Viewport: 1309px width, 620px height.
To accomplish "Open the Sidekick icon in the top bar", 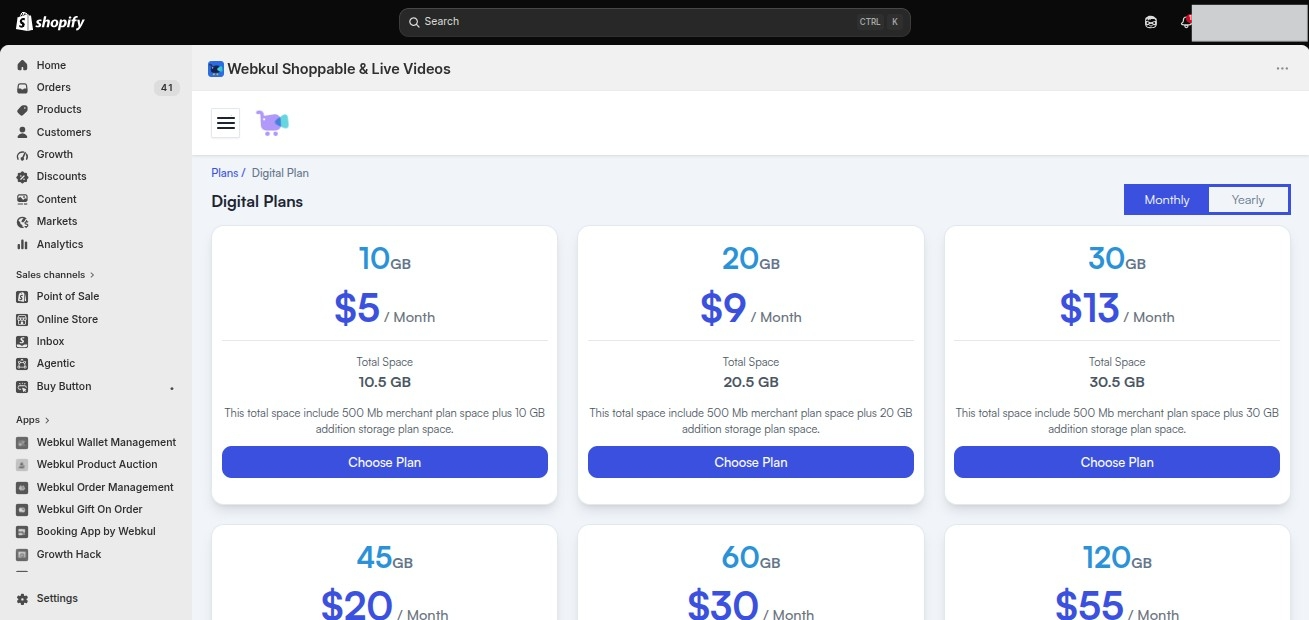I will click(x=1151, y=22).
